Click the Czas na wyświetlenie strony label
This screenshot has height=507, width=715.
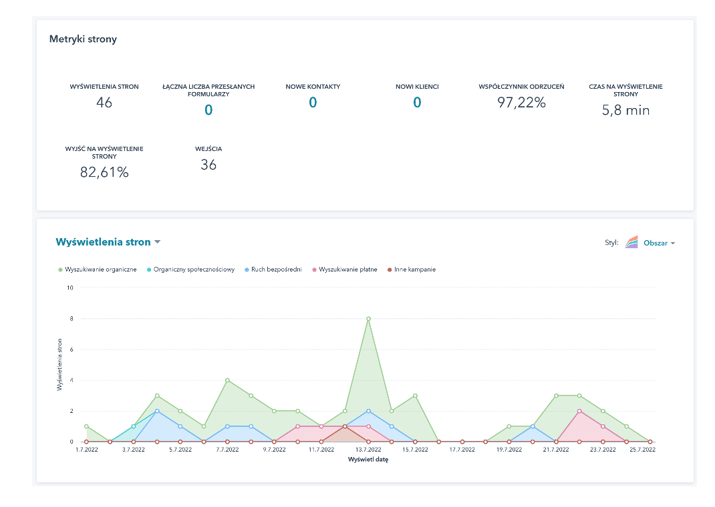pyautogui.click(x=626, y=90)
